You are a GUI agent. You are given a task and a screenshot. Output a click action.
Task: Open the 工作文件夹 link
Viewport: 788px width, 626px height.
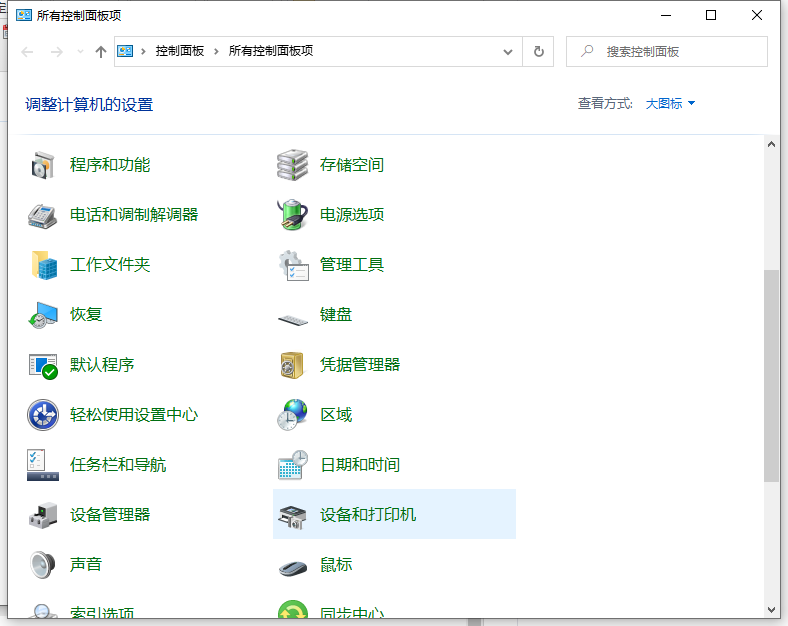pos(110,265)
